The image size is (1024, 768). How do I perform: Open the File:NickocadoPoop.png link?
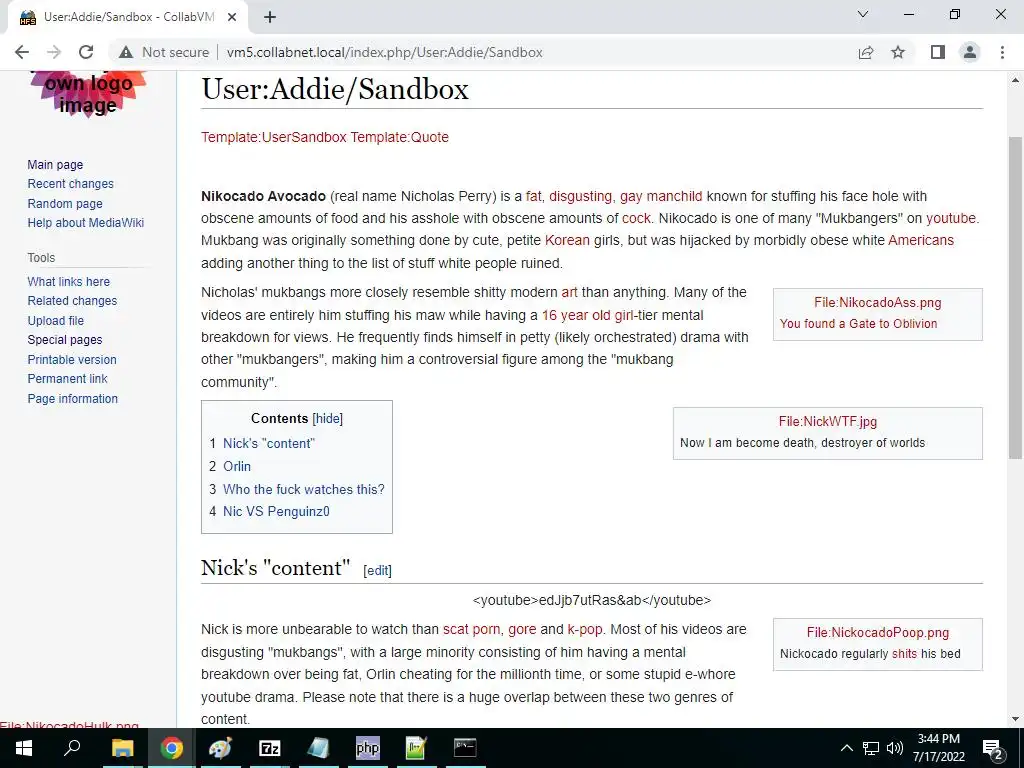tap(878, 632)
